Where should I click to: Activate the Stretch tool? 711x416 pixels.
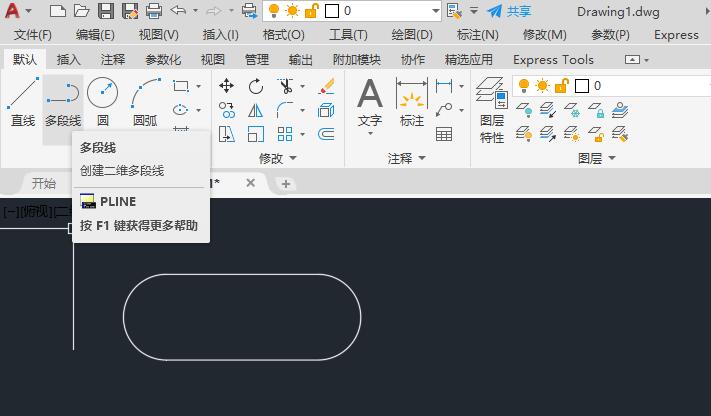pos(226,134)
